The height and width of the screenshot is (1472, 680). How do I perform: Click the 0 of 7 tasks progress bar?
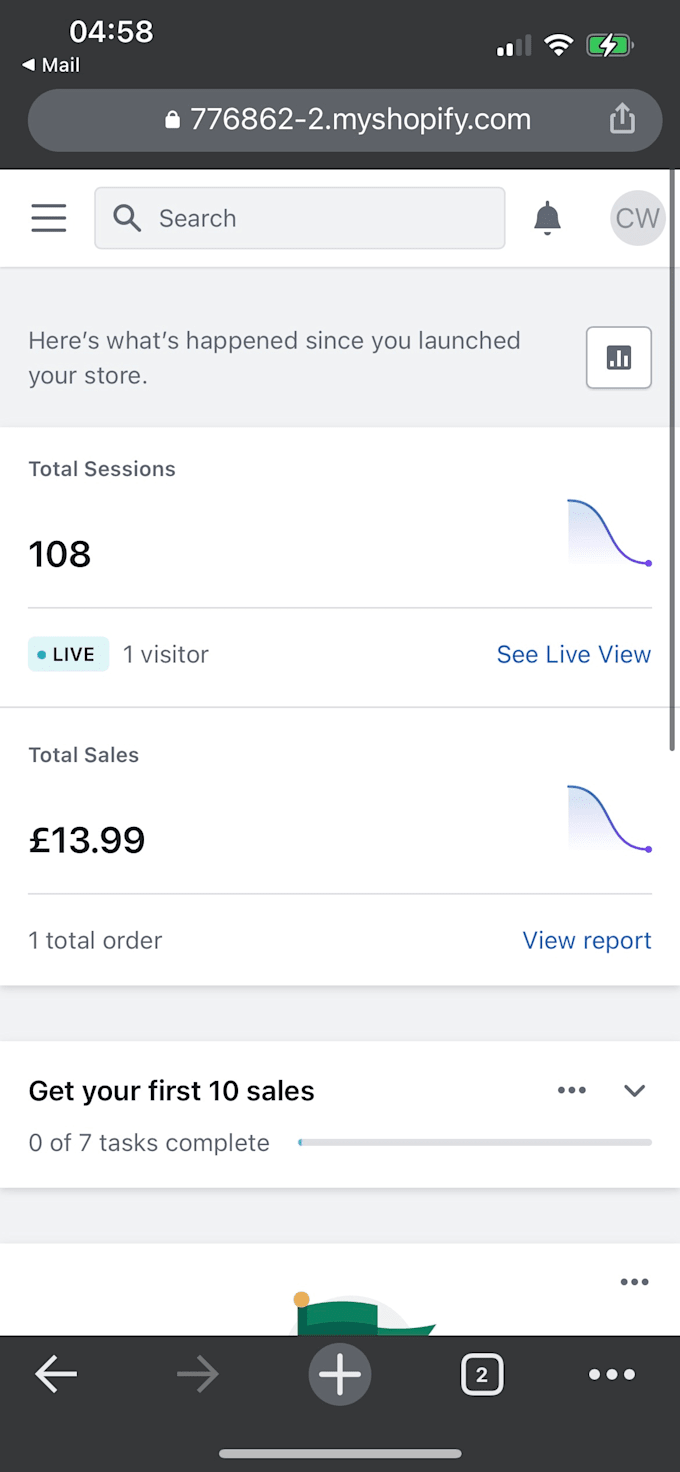pyautogui.click(x=474, y=1142)
